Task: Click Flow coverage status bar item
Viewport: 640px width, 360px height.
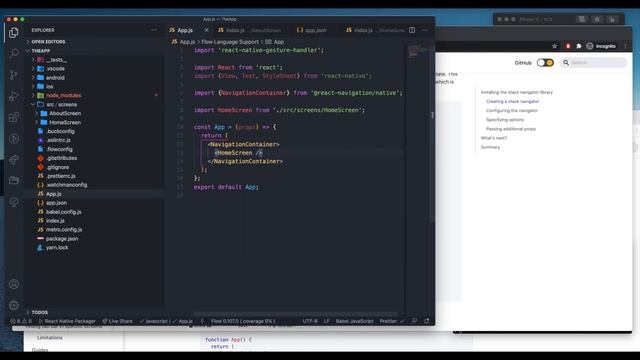Action: 243,321
